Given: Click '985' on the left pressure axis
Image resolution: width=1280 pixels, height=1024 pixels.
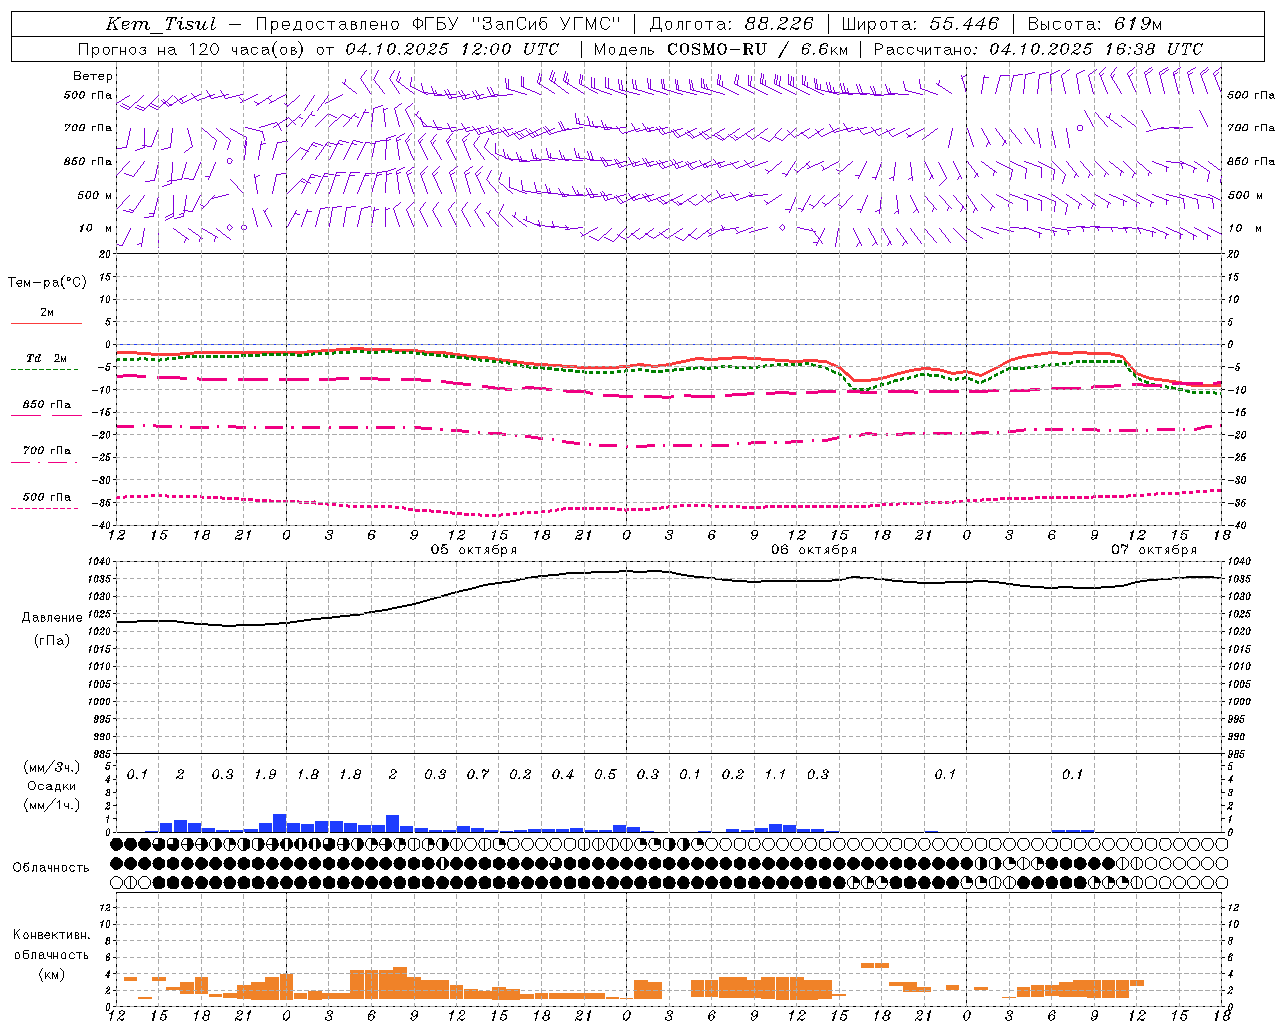Looking at the screenshot, I should (x=103, y=754).
